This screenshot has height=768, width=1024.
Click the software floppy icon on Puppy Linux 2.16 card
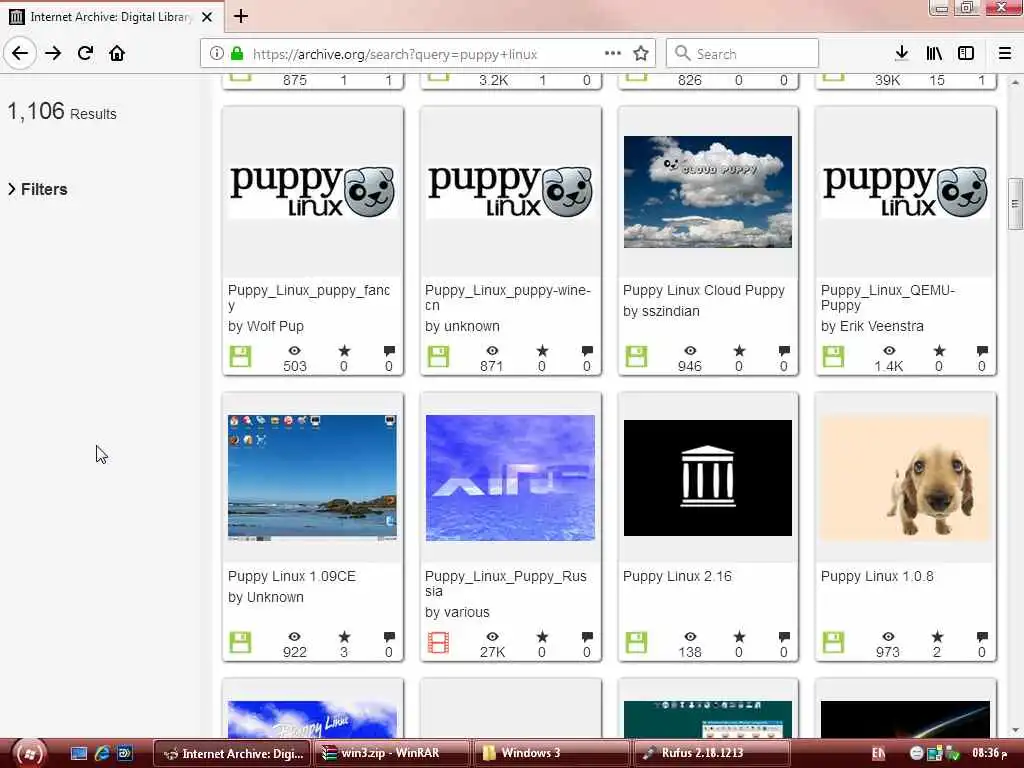636,643
